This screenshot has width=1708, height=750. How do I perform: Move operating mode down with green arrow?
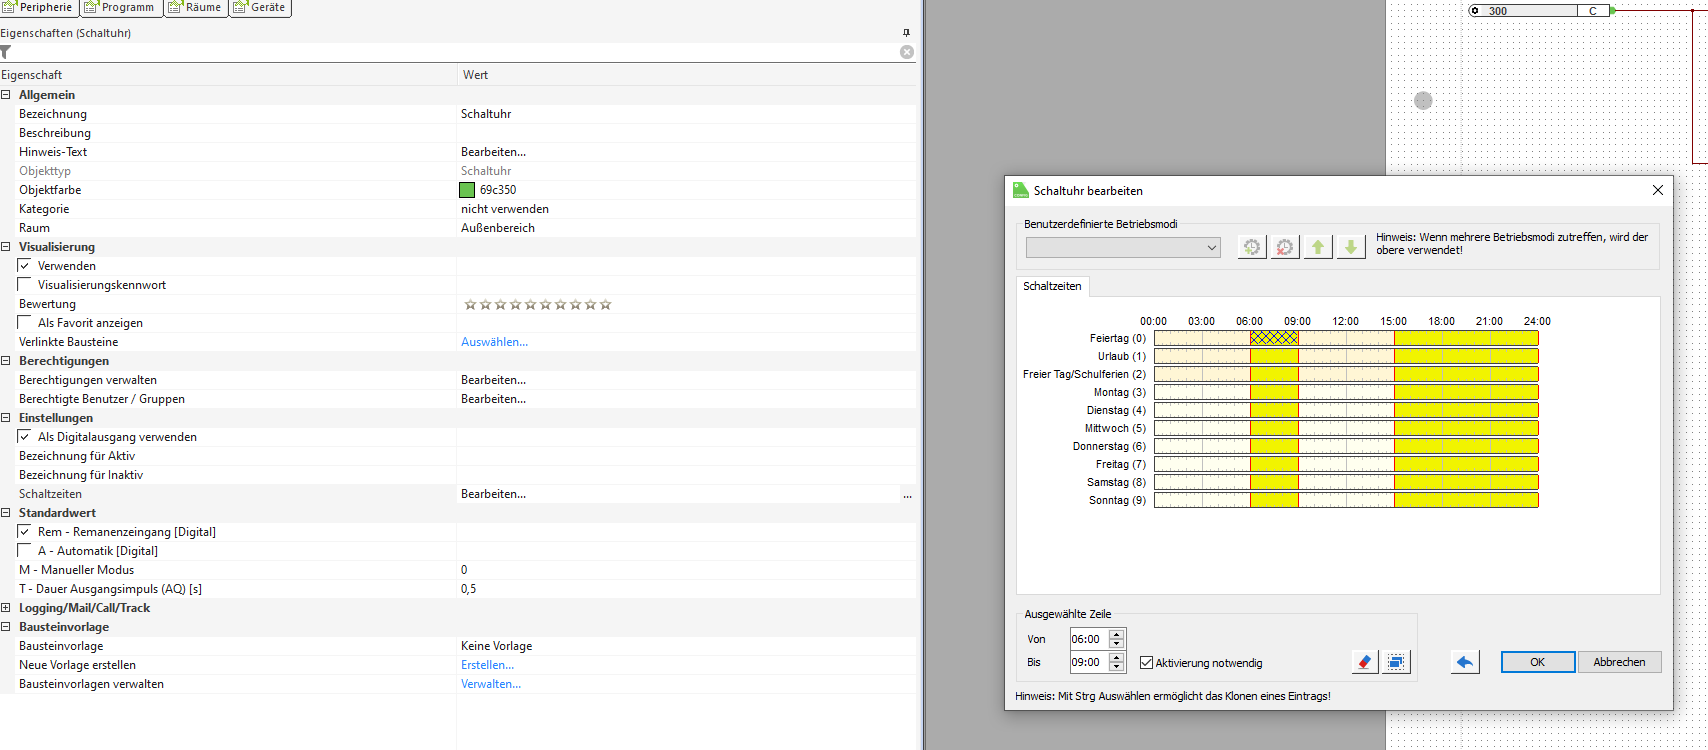[1351, 247]
